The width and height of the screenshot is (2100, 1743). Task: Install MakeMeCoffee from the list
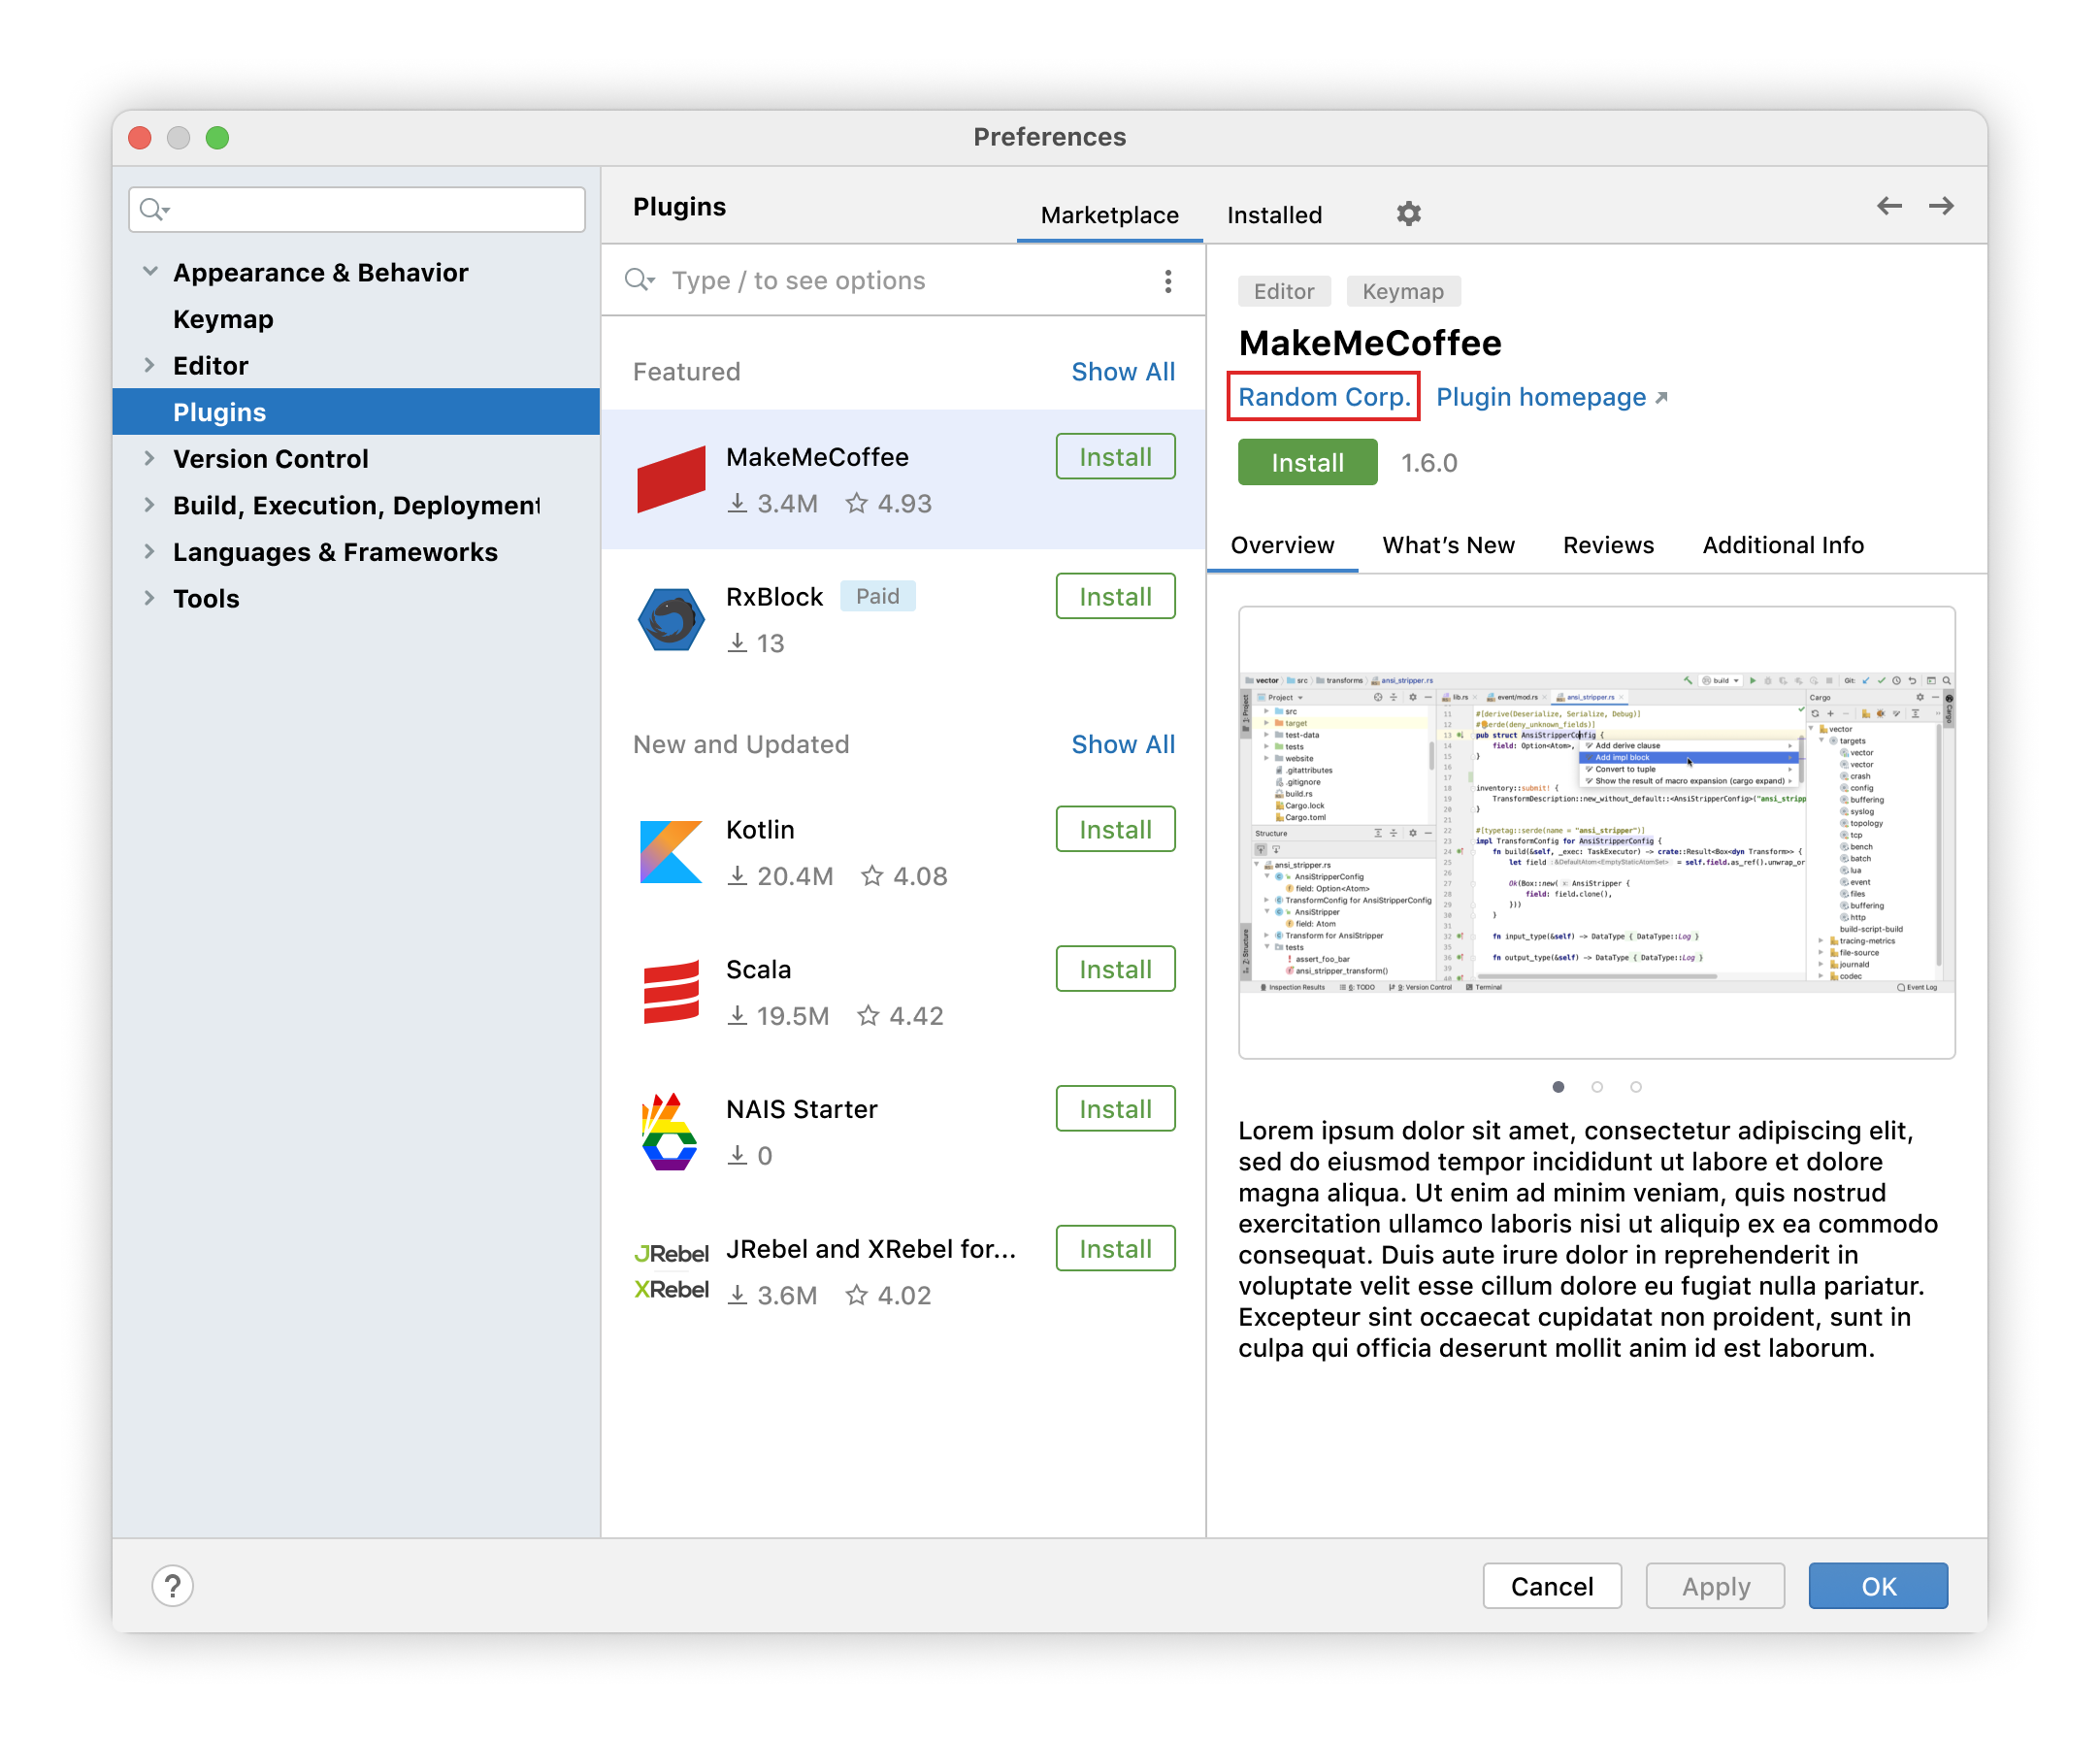click(x=1115, y=457)
